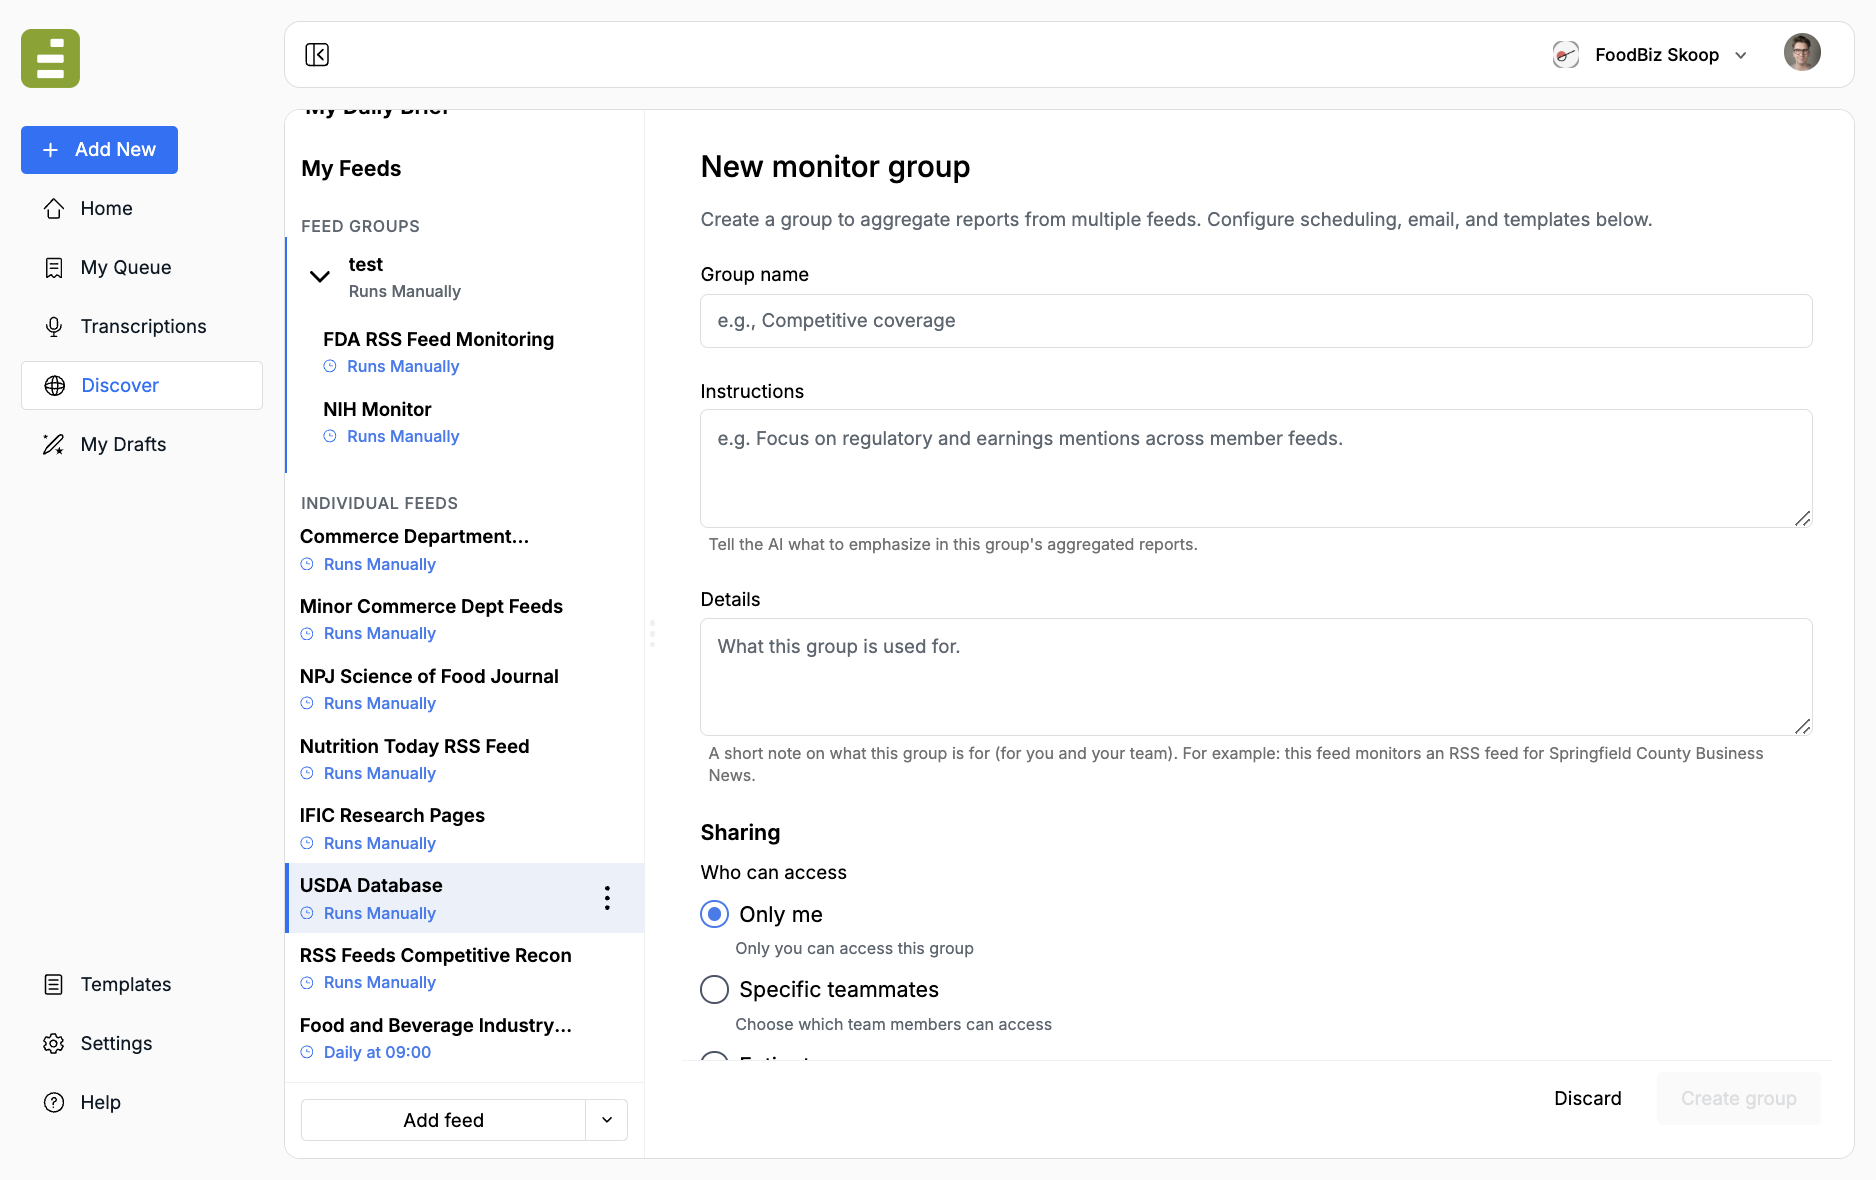Viewport: 1876px width, 1180px height.
Task: Click the Discard button
Action: pyautogui.click(x=1588, y=1098)
